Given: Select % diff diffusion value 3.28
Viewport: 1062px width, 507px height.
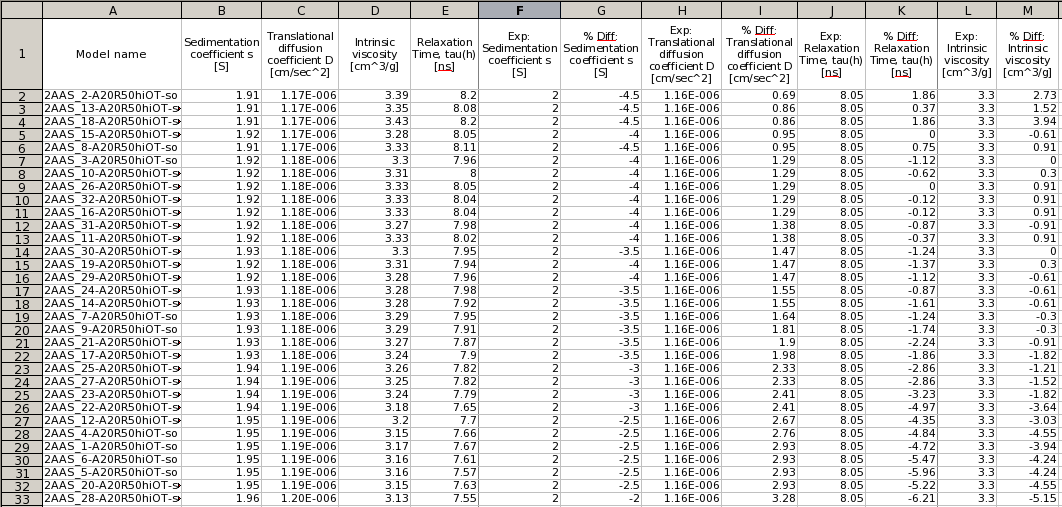Looking at the screenshot, I should point(759,499).
